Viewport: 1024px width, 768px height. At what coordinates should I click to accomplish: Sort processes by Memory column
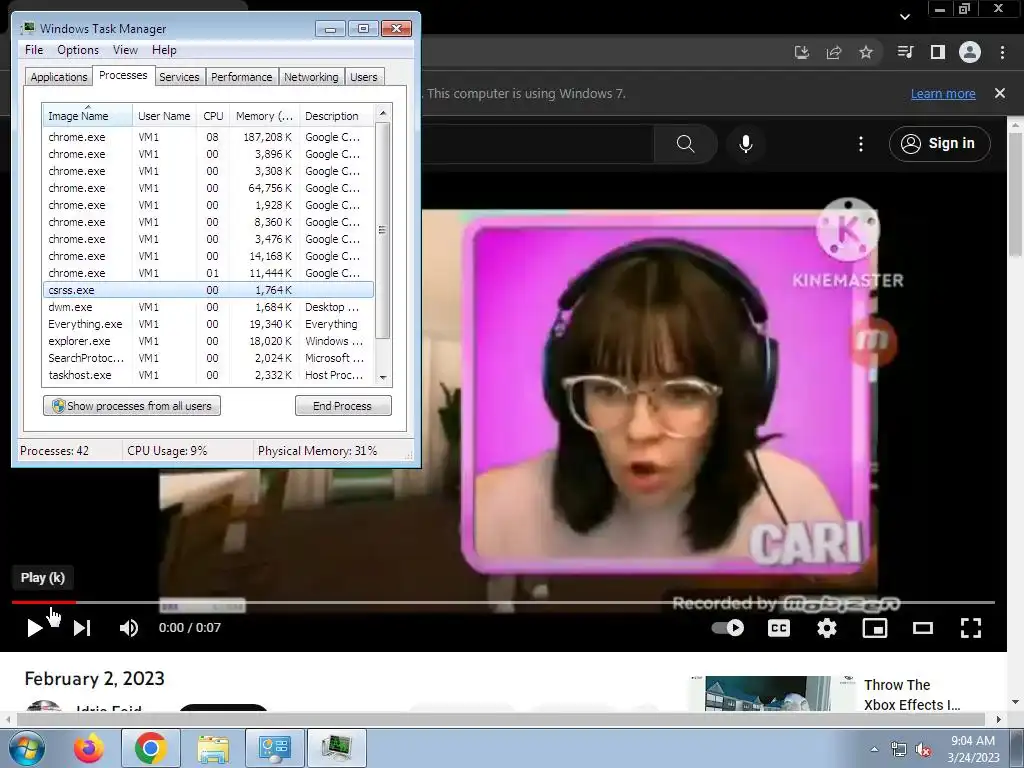click(264, 116)
